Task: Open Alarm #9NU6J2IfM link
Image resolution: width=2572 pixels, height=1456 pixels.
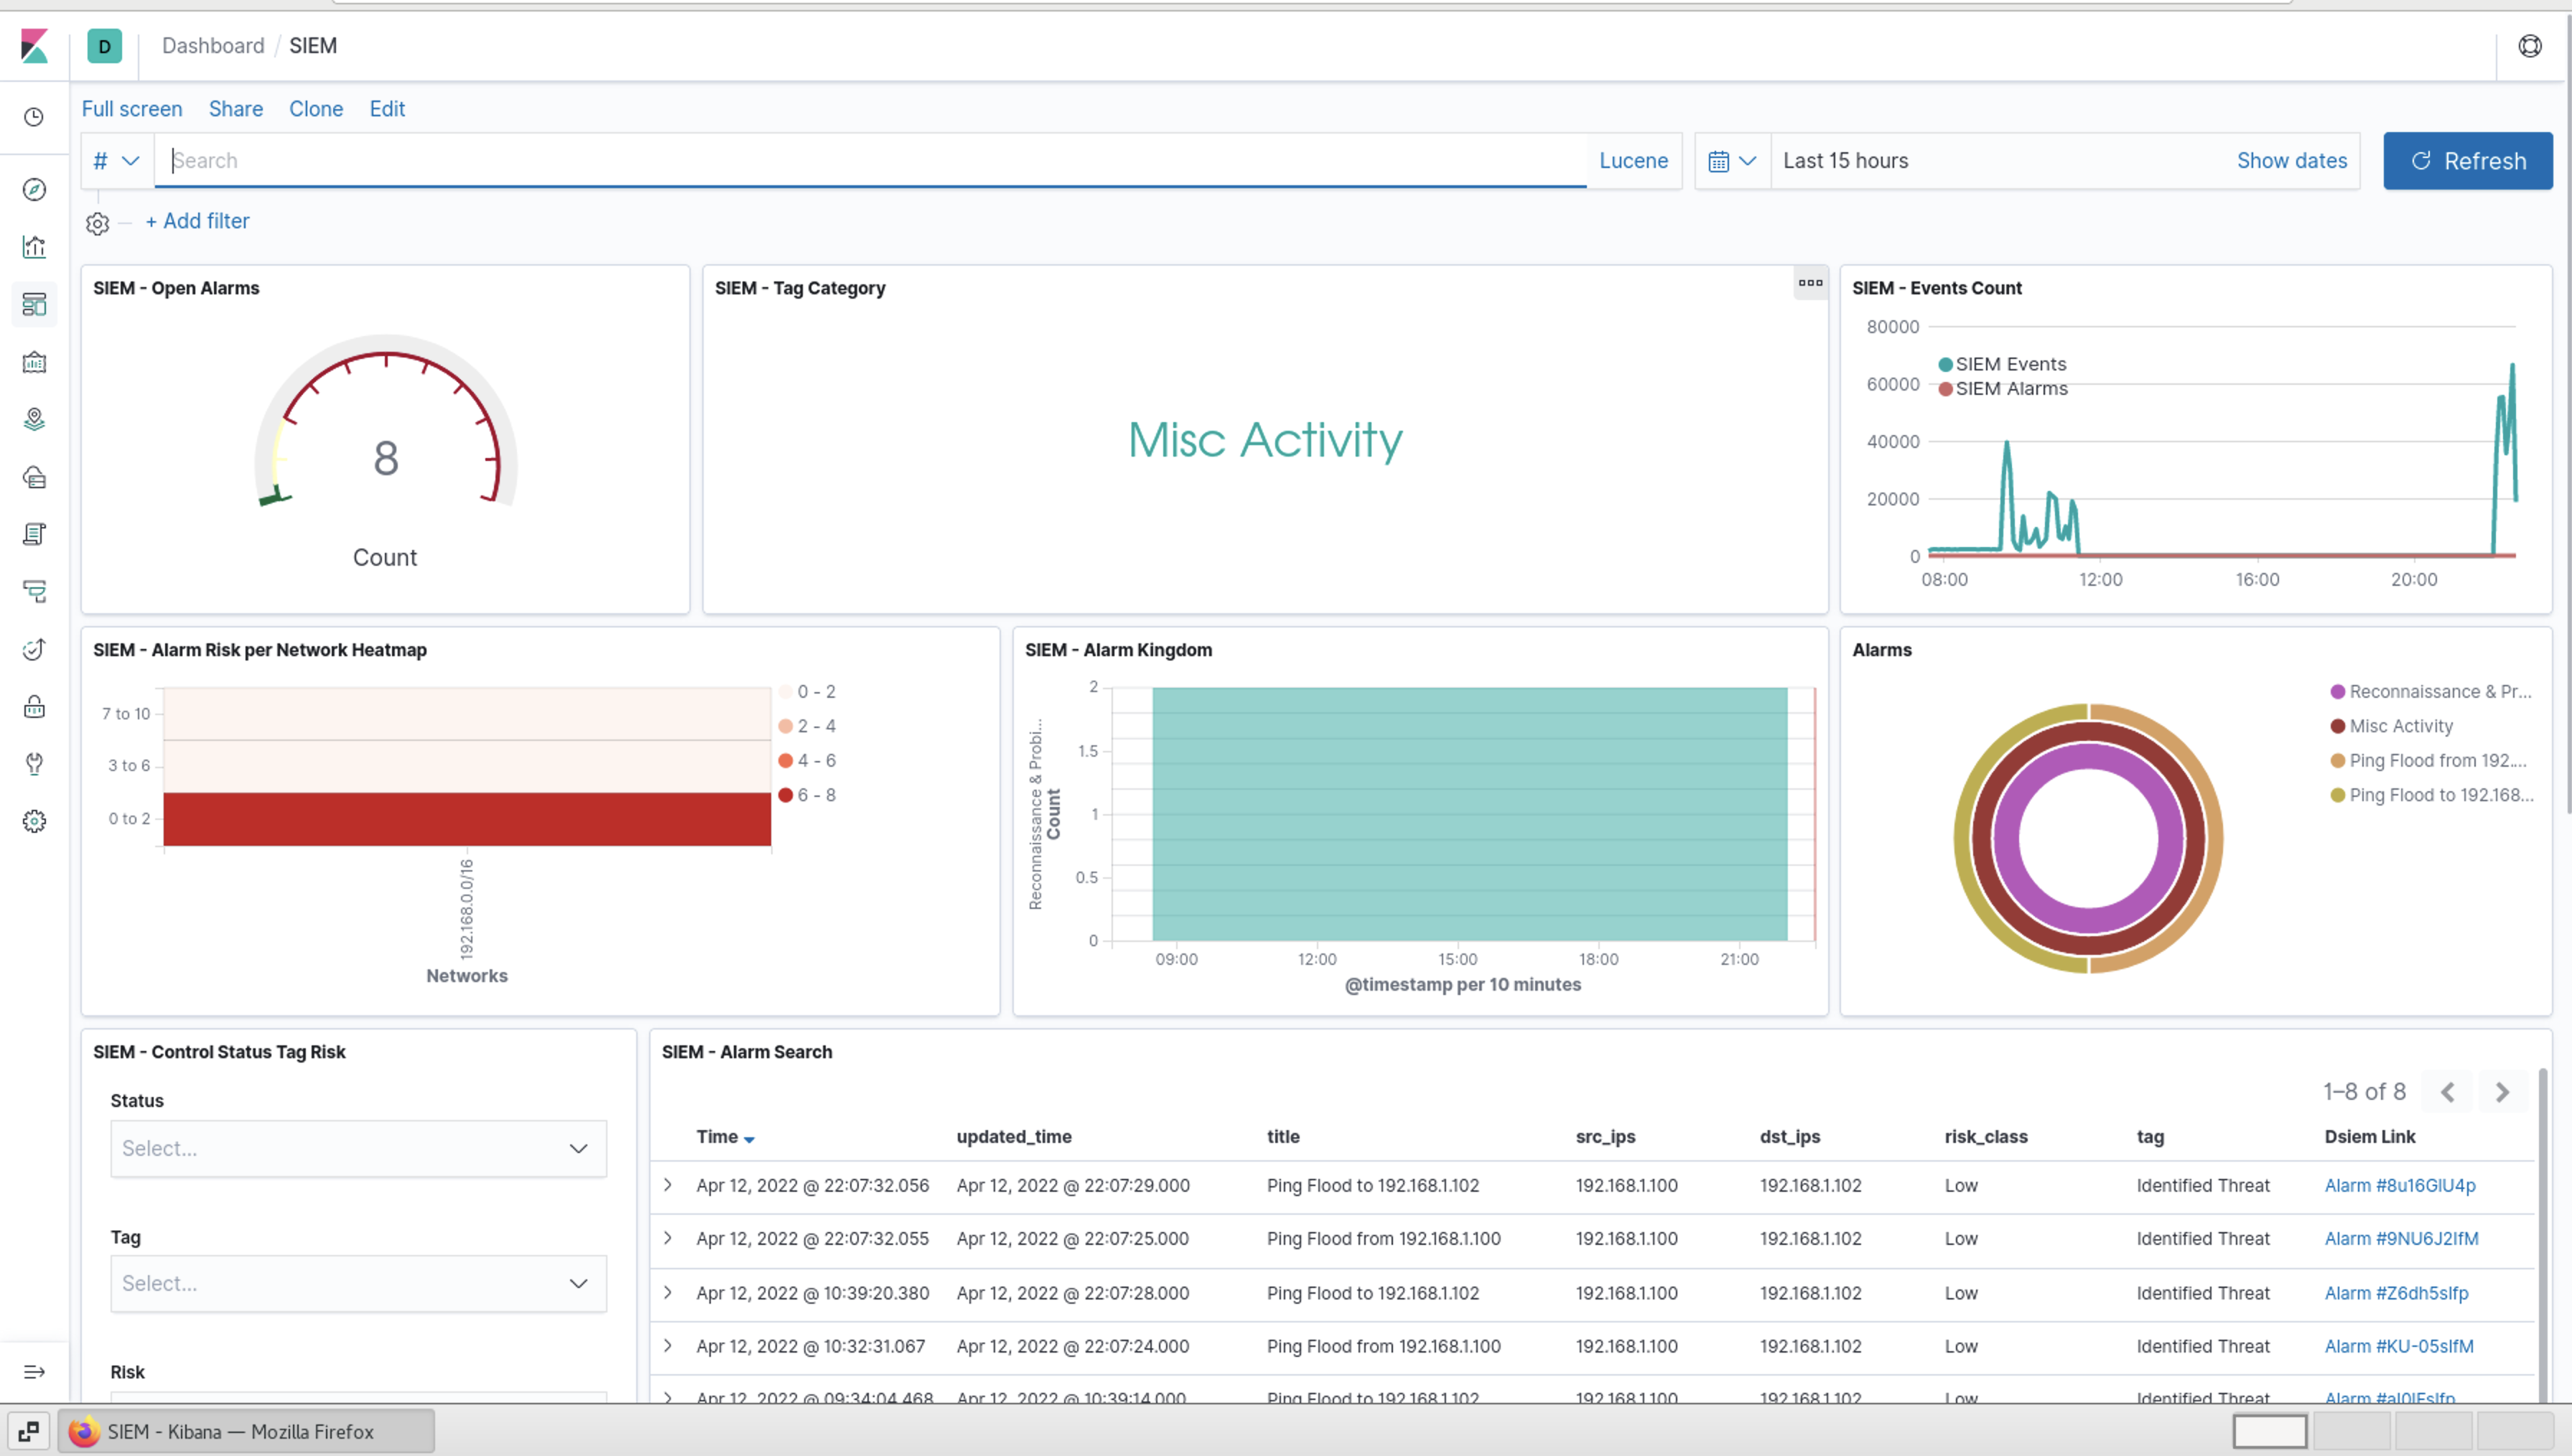Action: click(2401, 1238)
